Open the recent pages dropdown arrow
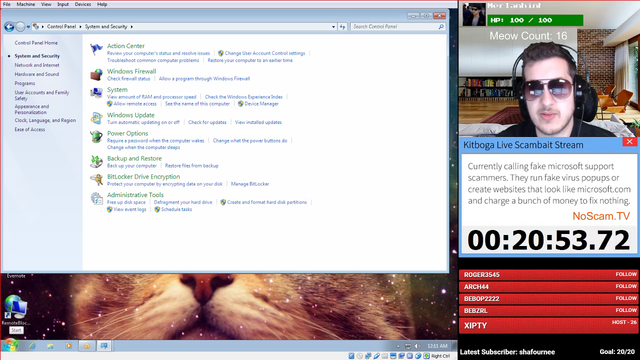 28,27
